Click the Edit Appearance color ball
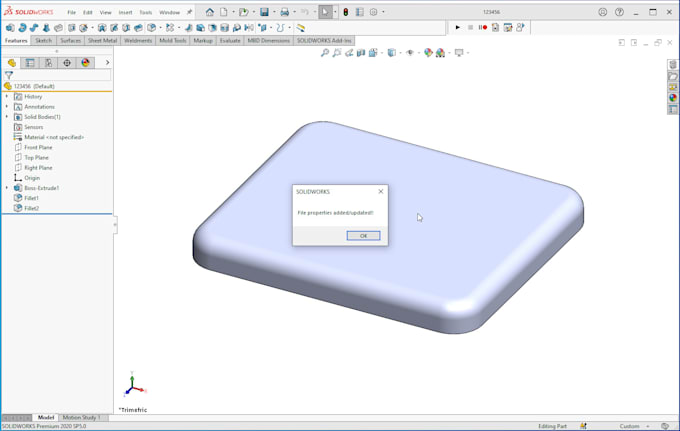The height and width of the screenshot is (431, 680). 428,52
